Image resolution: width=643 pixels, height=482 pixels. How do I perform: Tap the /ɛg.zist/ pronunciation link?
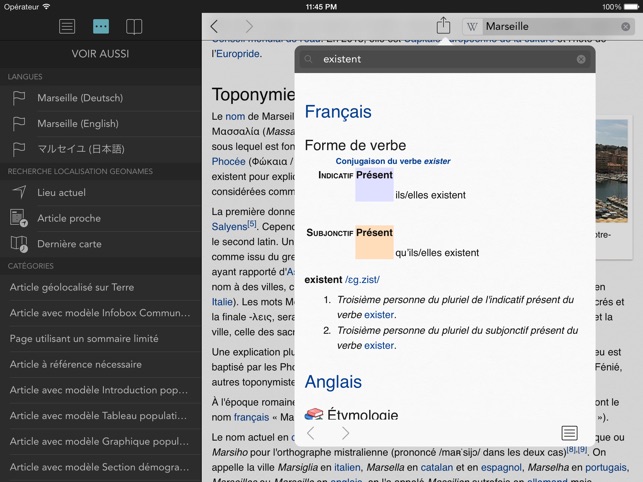coord(362,280)
